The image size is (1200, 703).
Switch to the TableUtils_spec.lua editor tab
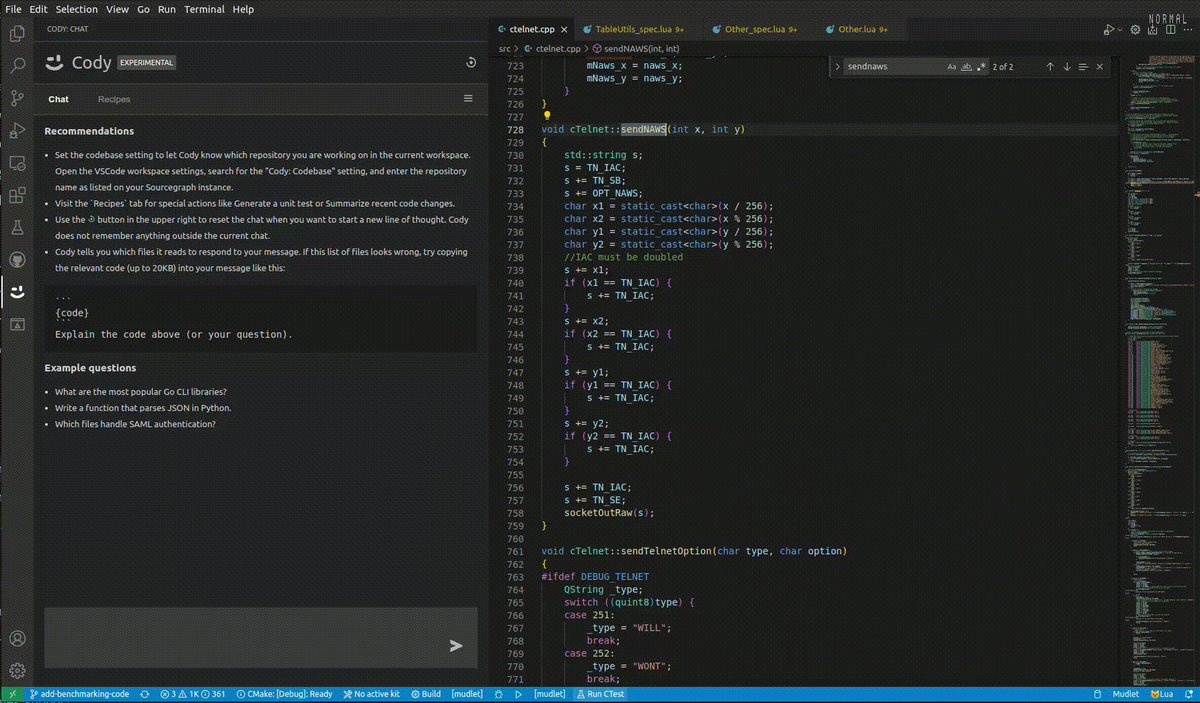632,30
